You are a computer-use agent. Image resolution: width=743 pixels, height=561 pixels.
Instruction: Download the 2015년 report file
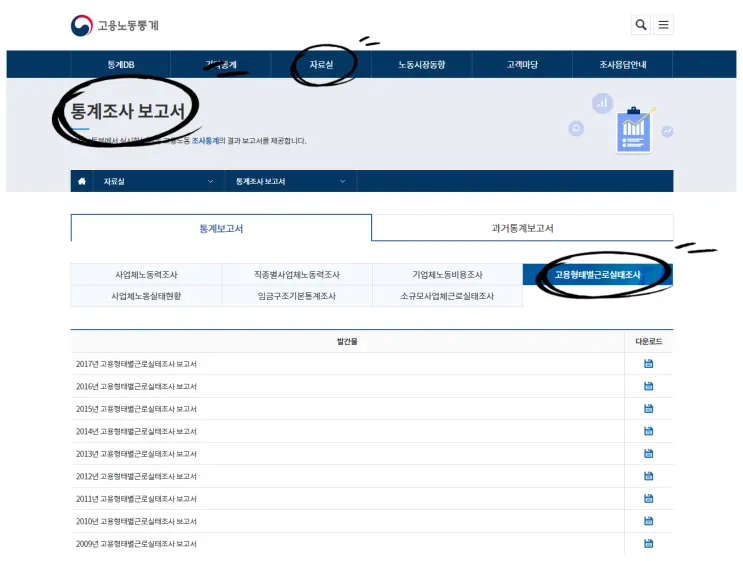(648, 408)
